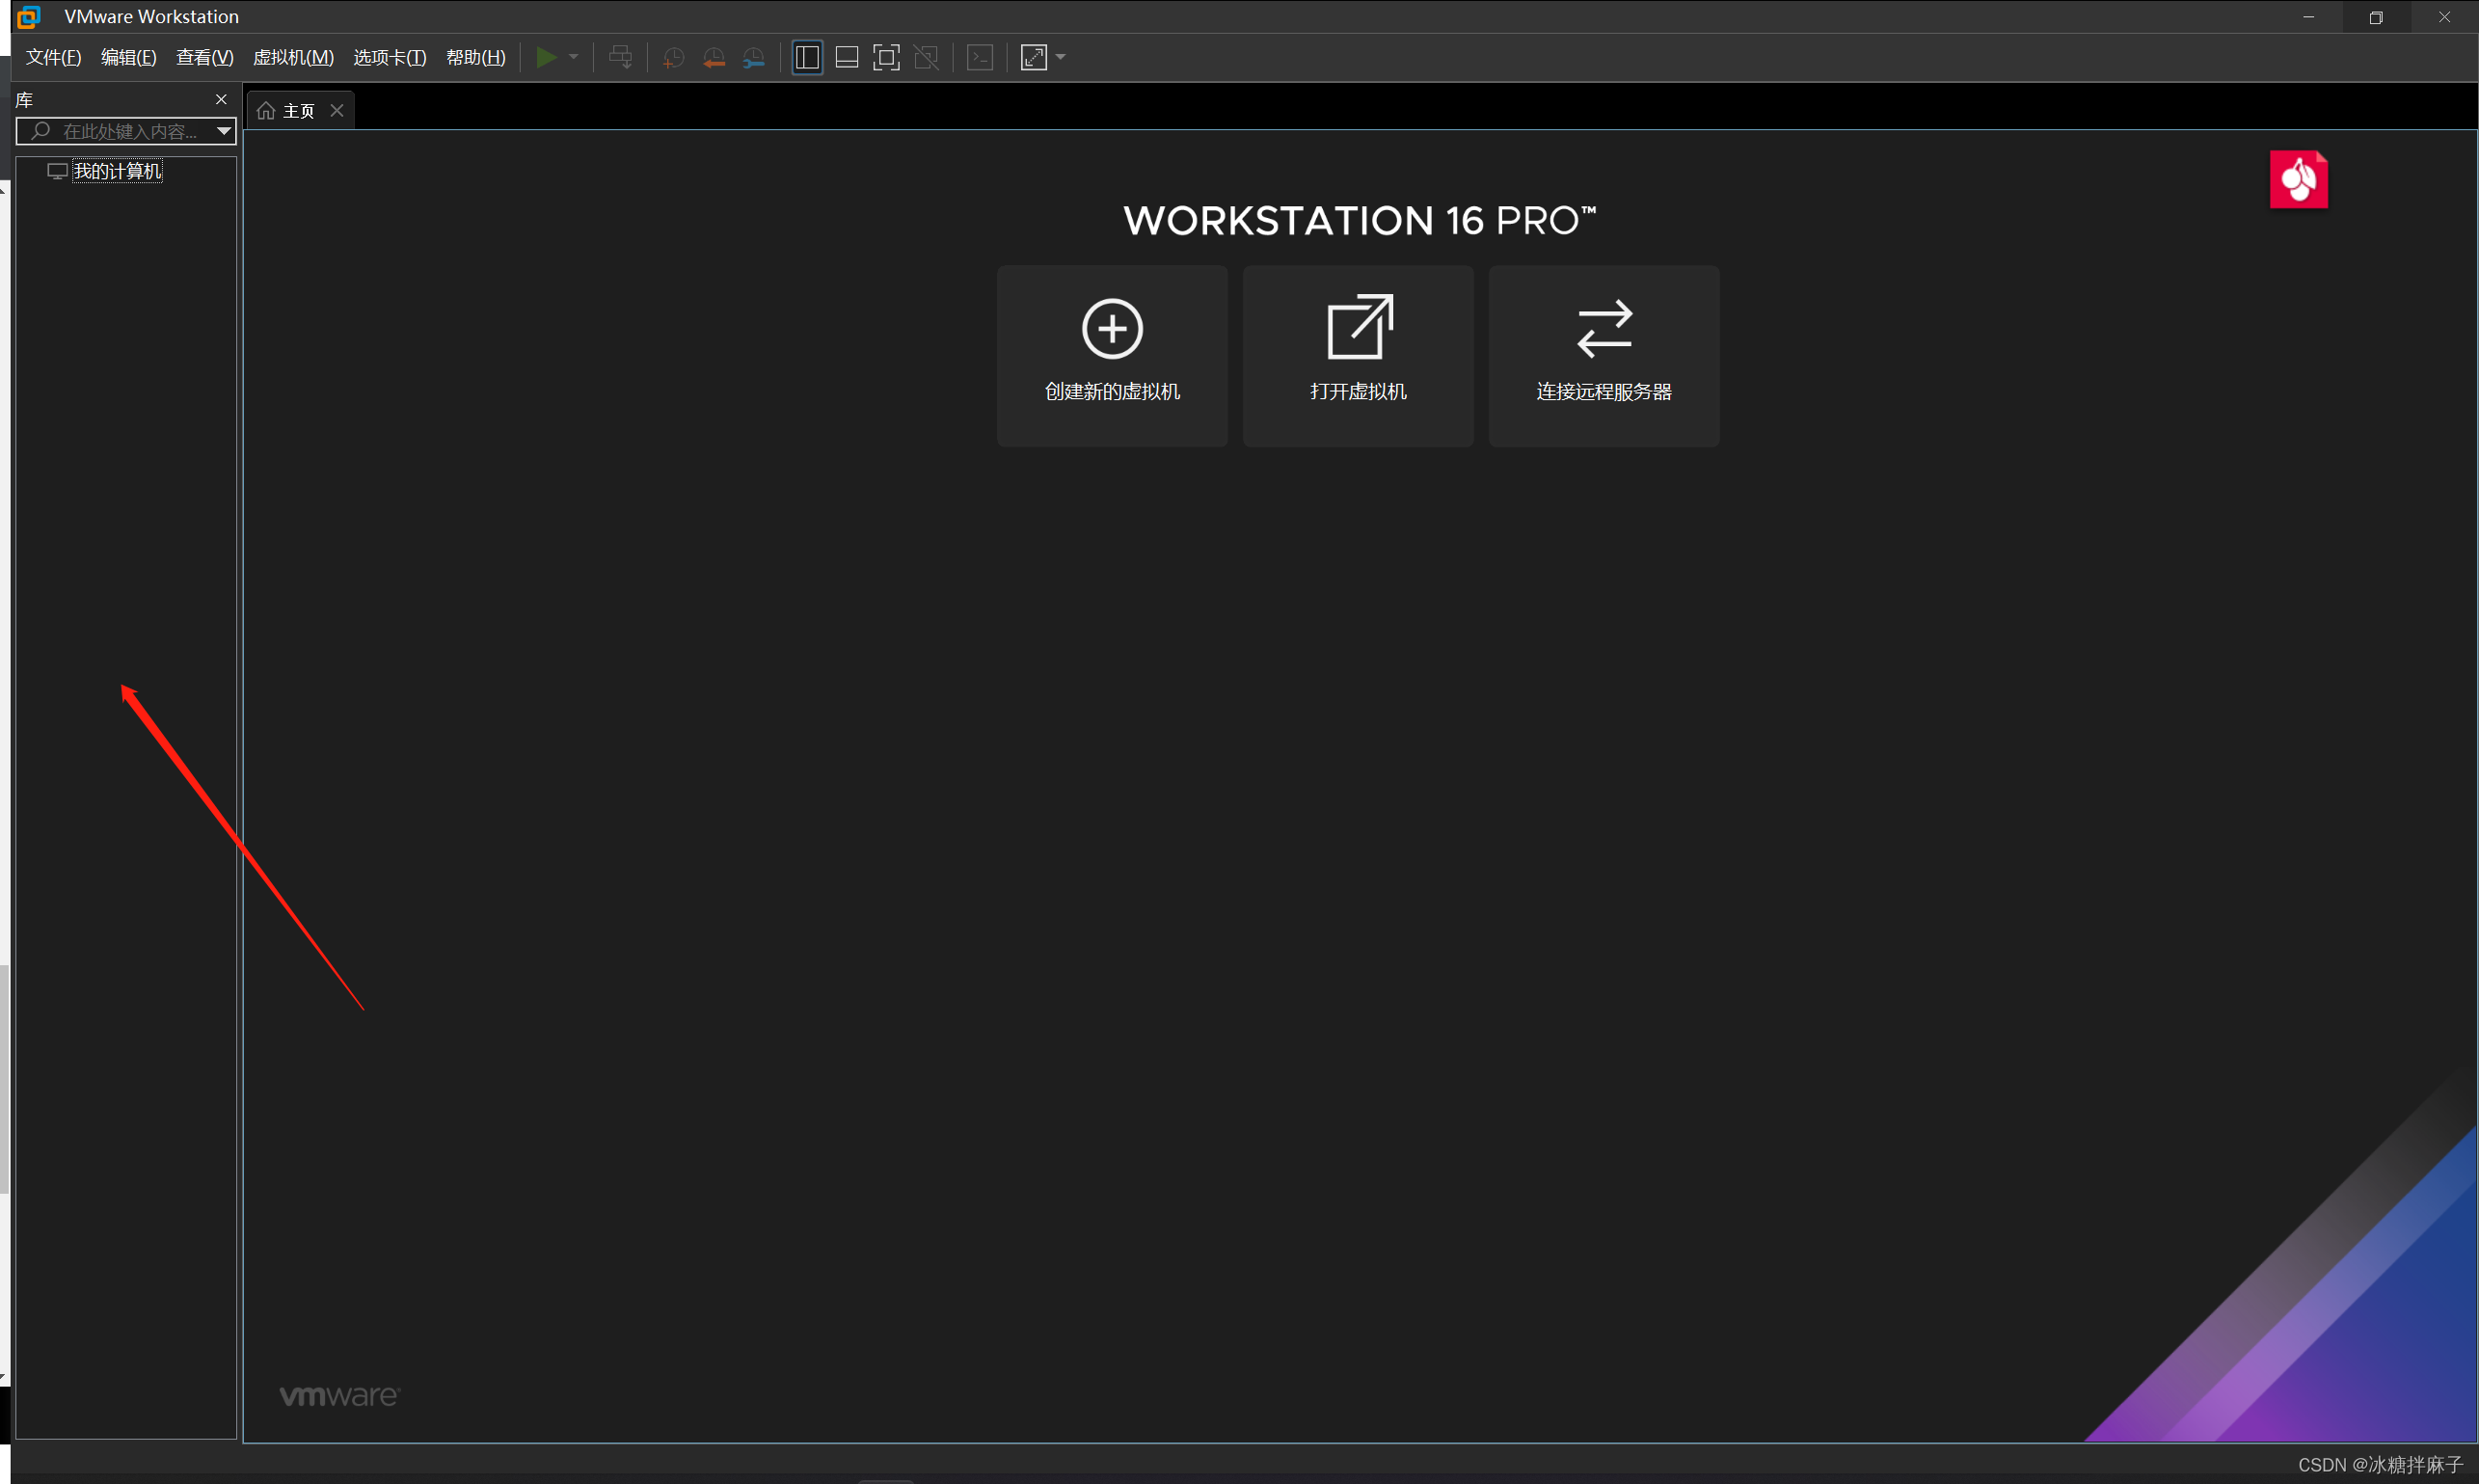Click the Unity mode toolbar icon
Image resolution: width=2479 pixels, height=1484 pixels.
(x=926, y=57)
